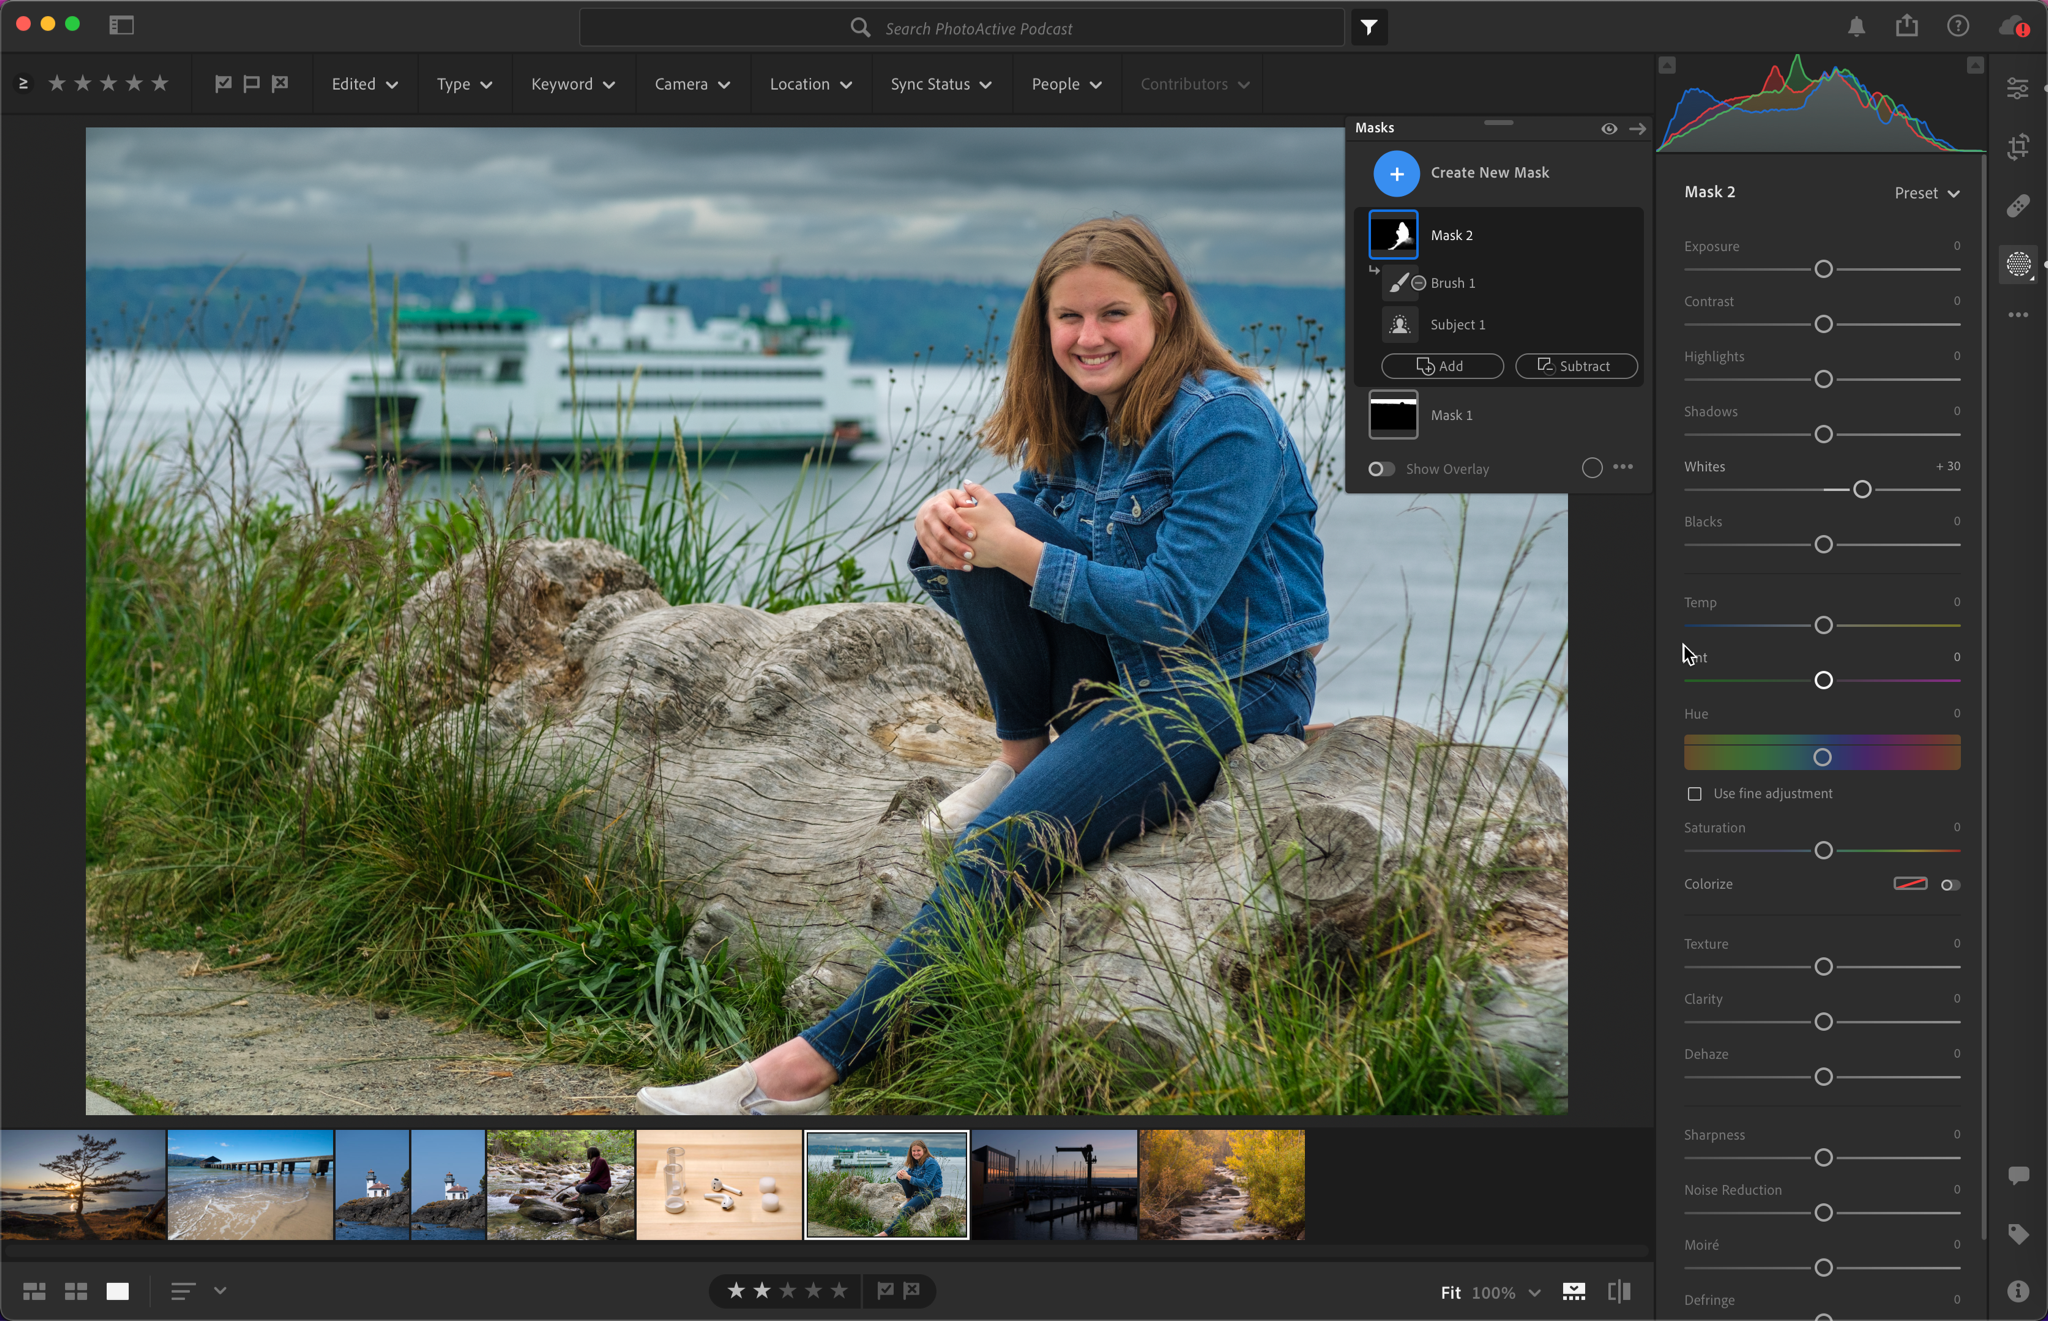Image resolution: width=2048 pixels, height=1321 pixels.
Task: Click the Hue slider handle
Action: (x=1822, y=757)
